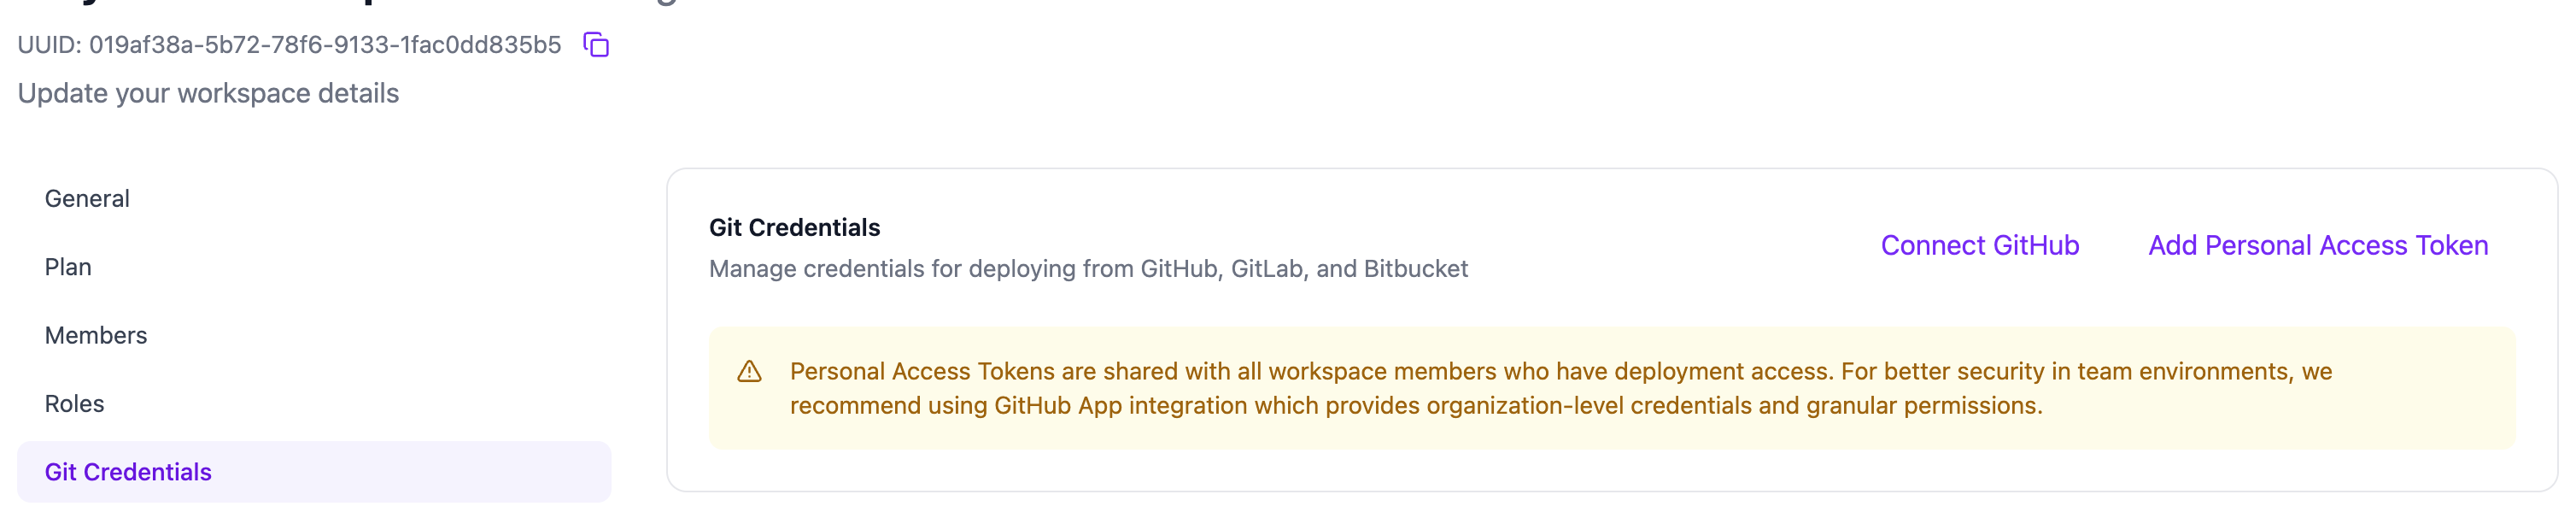Open the General settings section
2576x518 pixels.
coord(87,199)
